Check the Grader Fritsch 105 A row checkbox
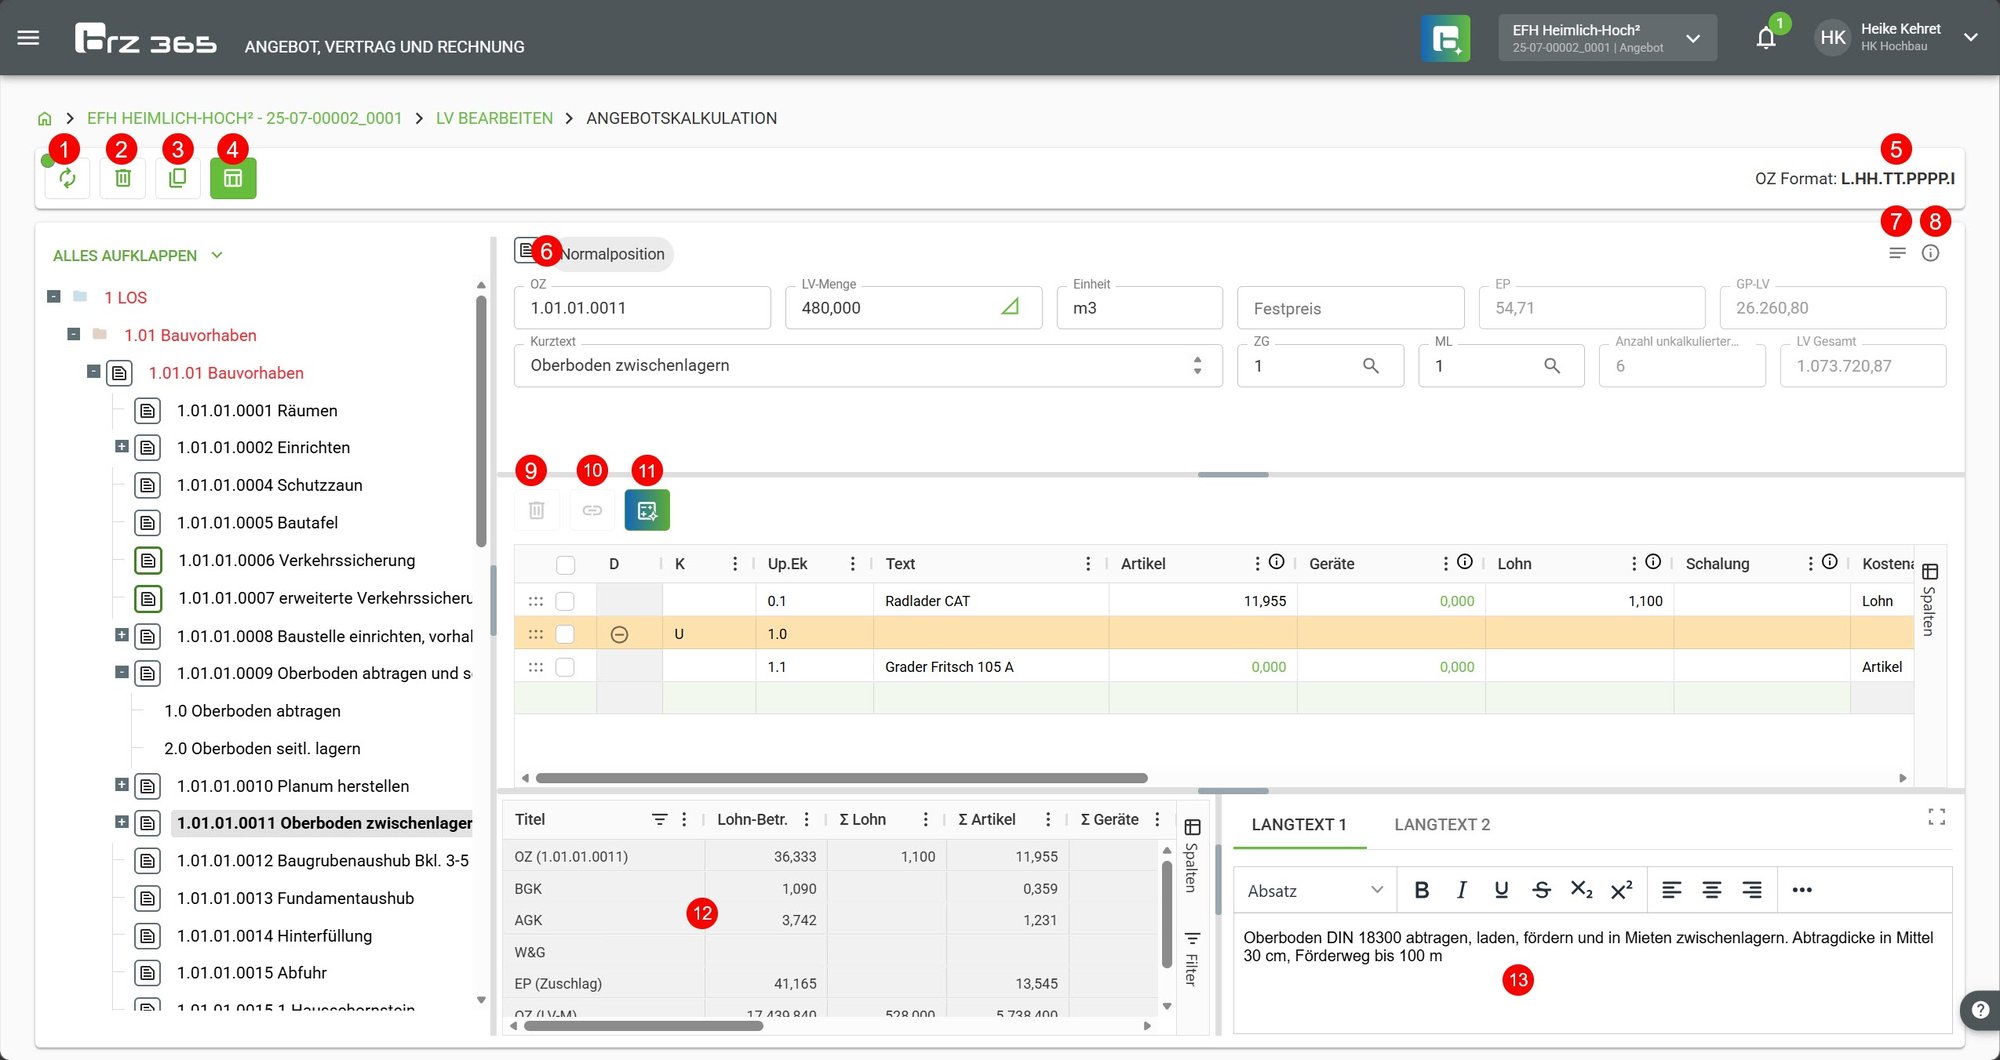Screen dimensions: 2000x1060 pyautogui.click(x=565, y=667)
